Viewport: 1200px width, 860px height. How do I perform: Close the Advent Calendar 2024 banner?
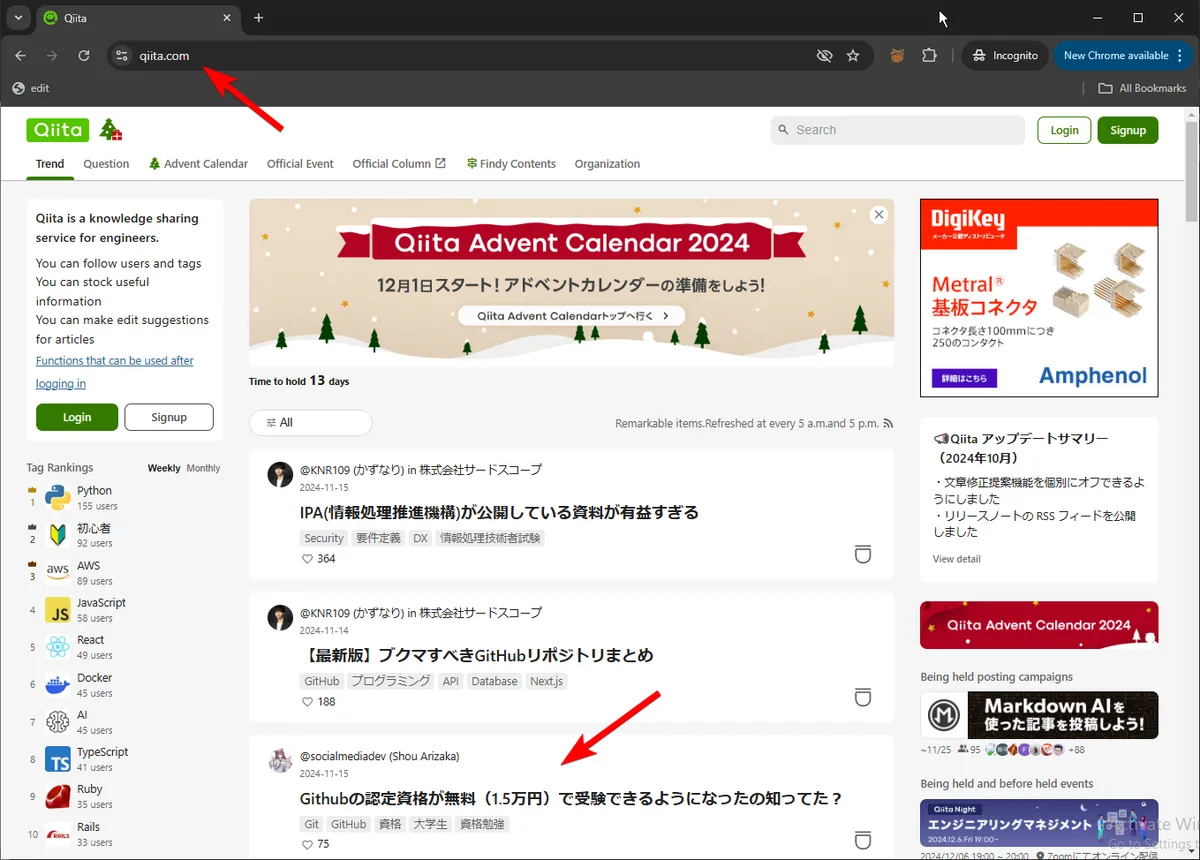click(x=879, y=215)
